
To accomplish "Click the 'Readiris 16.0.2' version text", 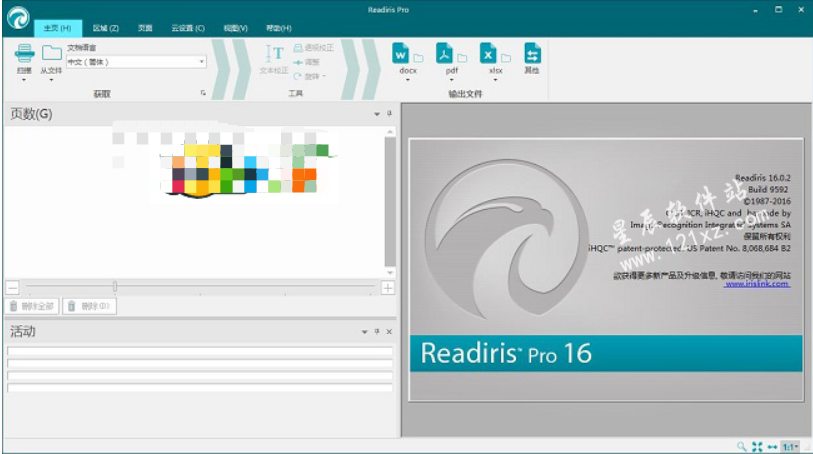I will [763, 178].
